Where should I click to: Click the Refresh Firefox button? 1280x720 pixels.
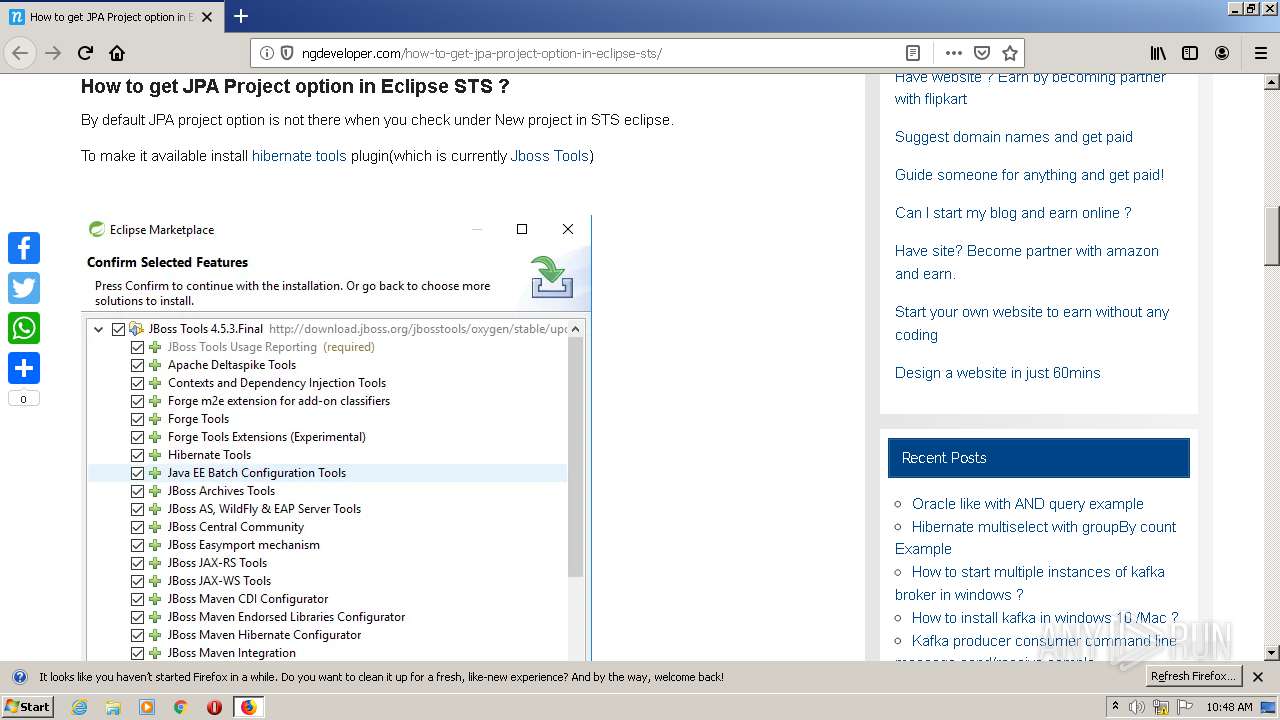(1194, 677)
